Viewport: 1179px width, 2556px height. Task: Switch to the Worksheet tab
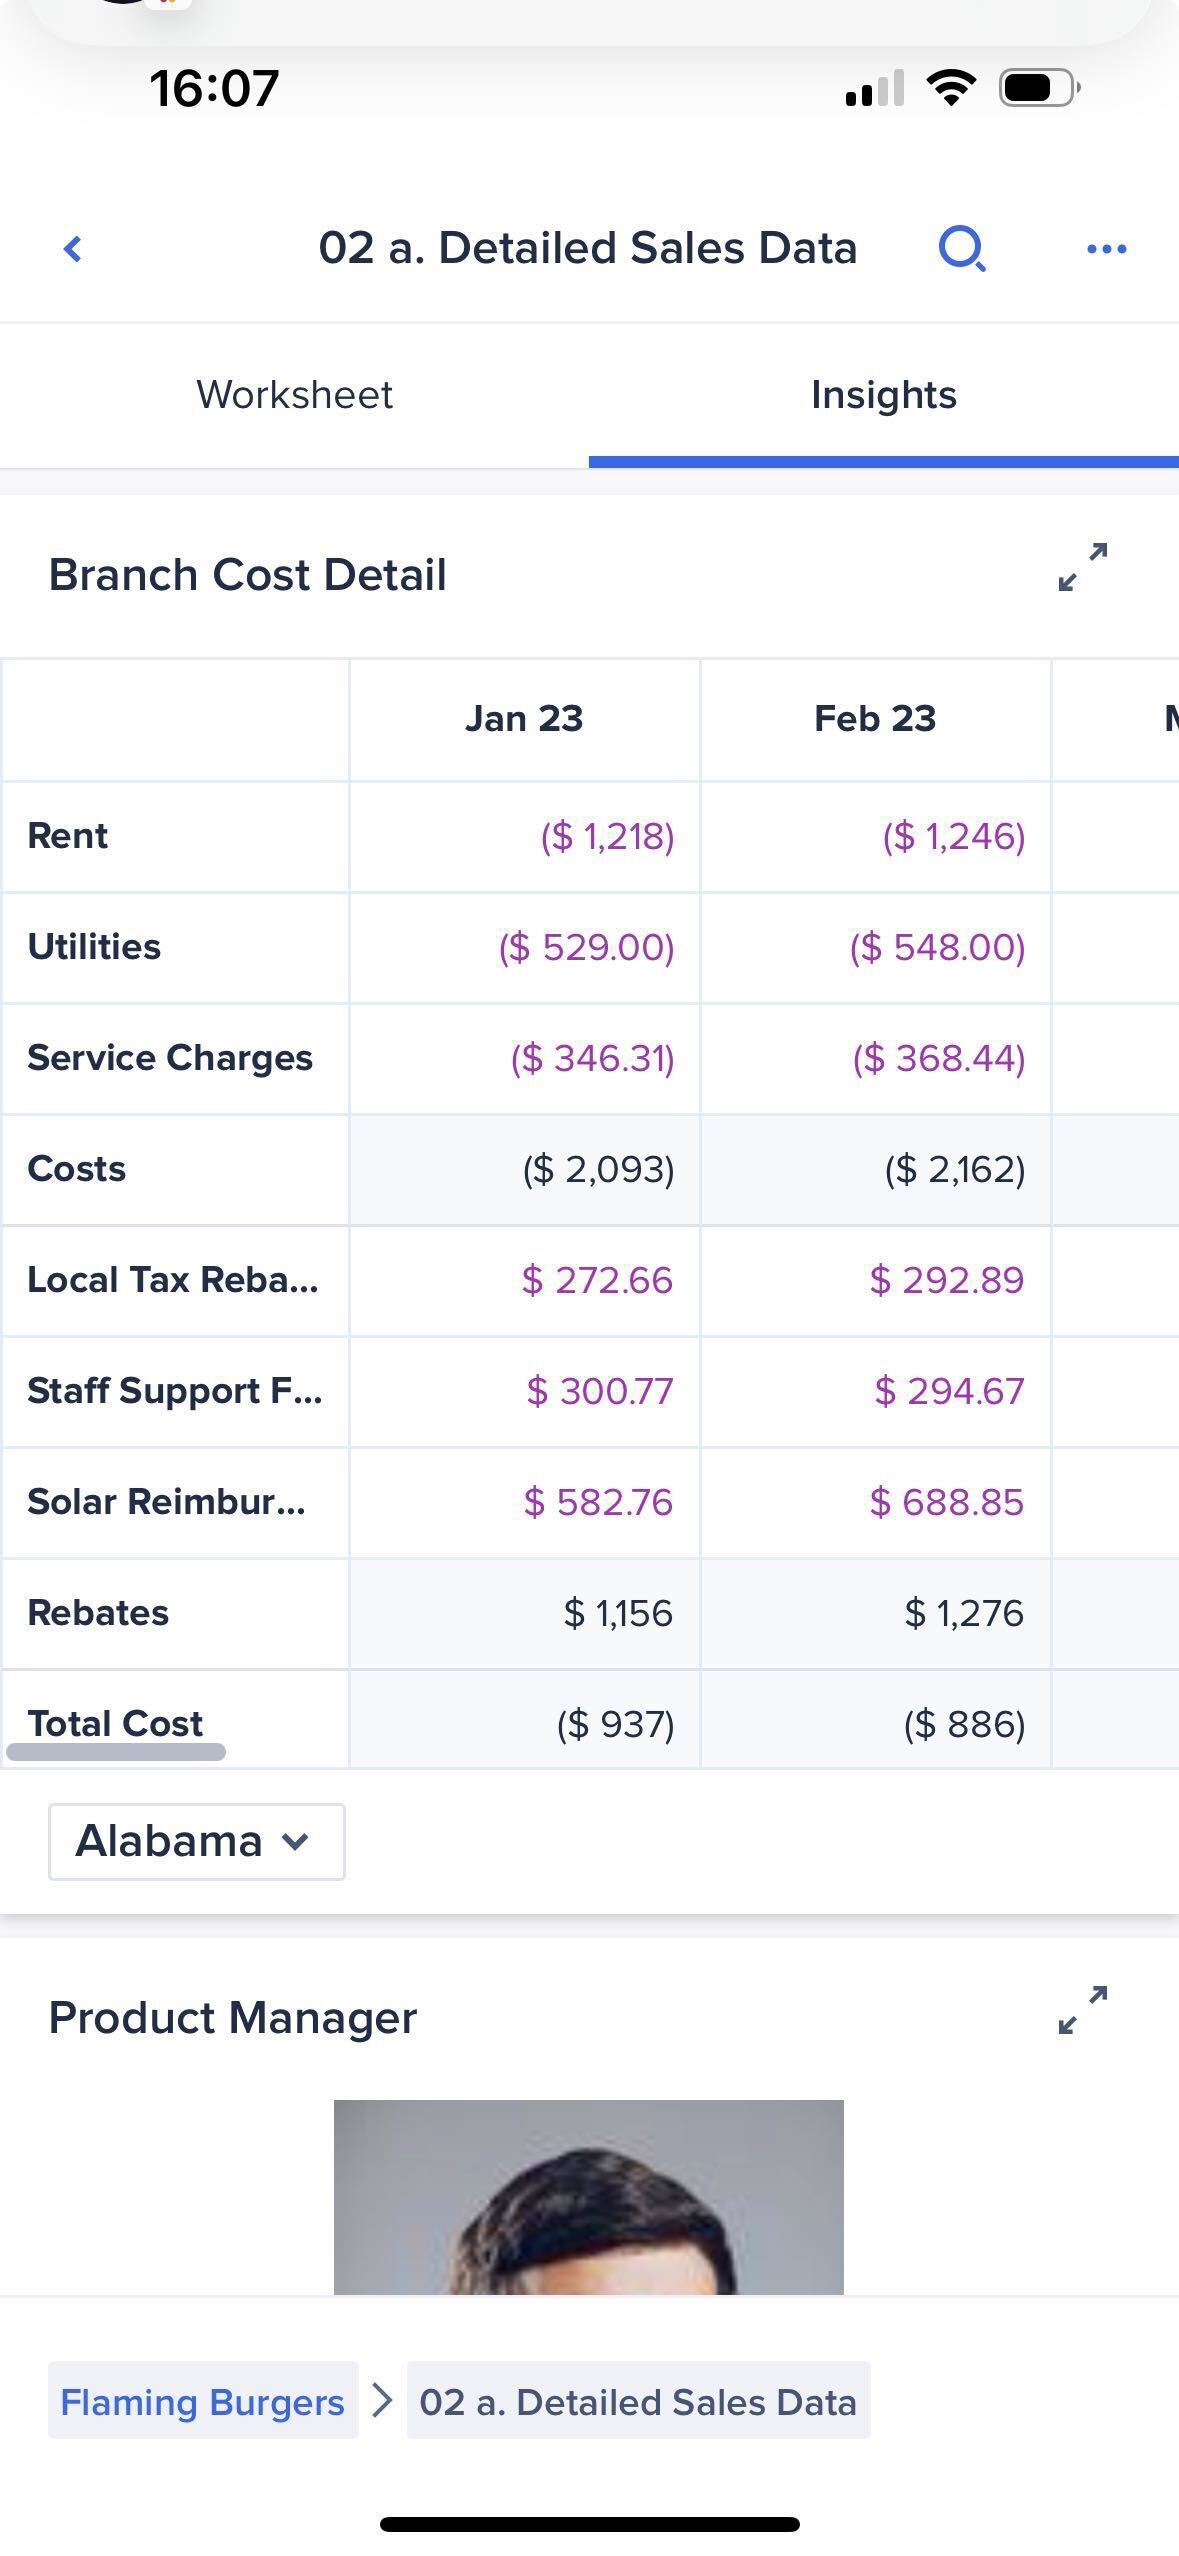pos(294,395)
